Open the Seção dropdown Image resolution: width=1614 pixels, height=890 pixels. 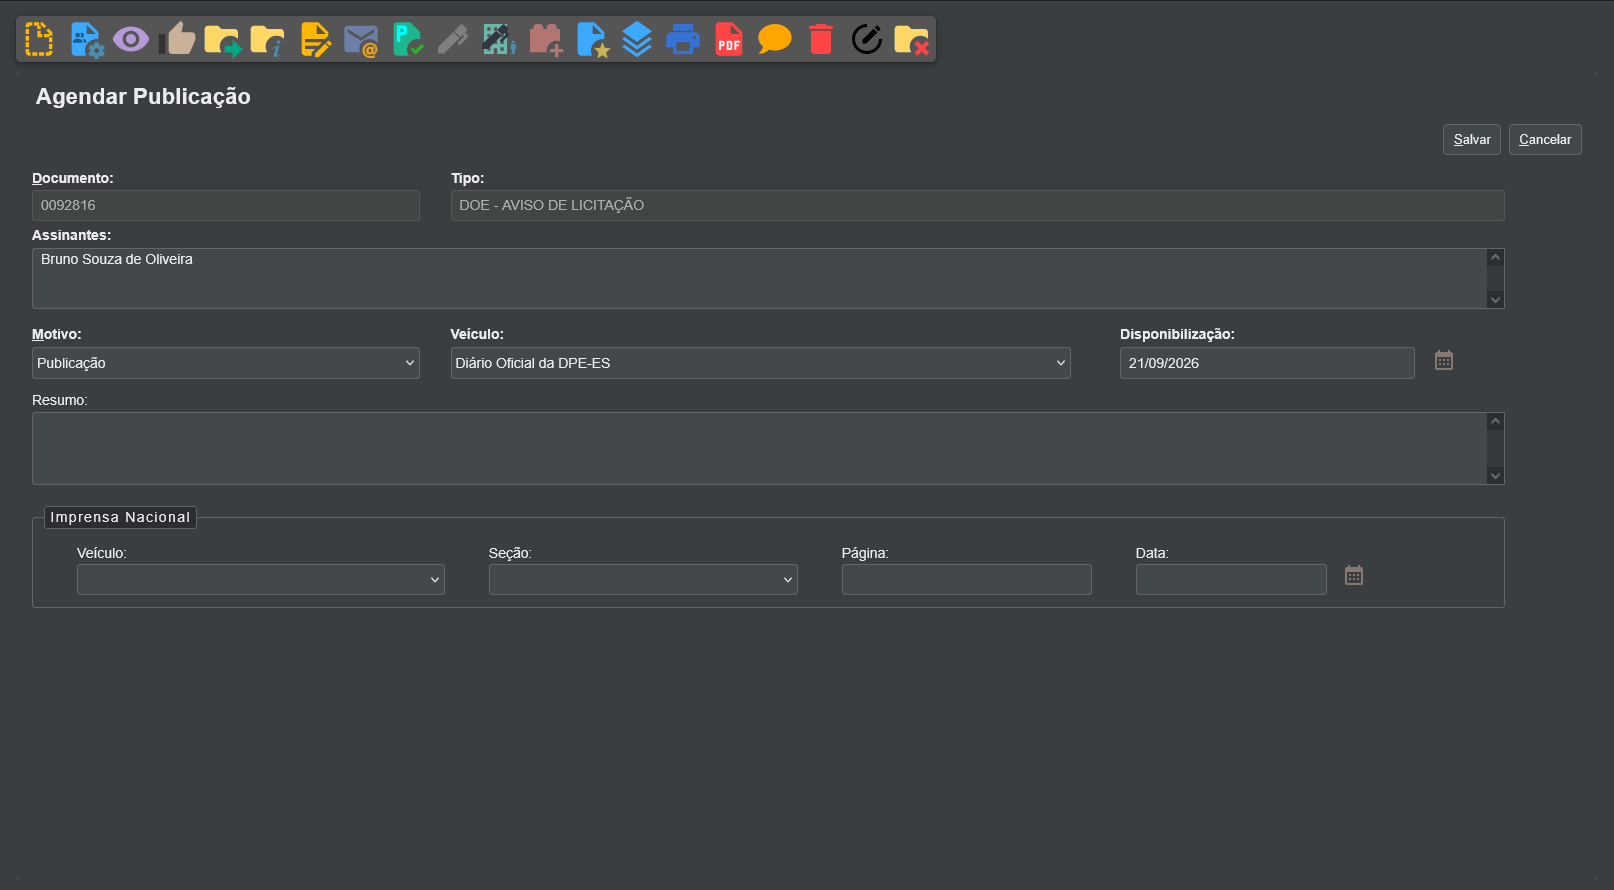643,579
